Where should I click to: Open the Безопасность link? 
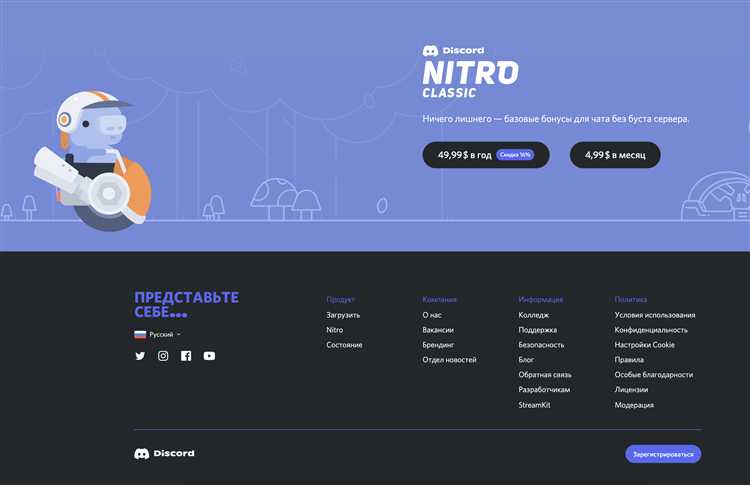pyautogui.click(x=541, y=344)
